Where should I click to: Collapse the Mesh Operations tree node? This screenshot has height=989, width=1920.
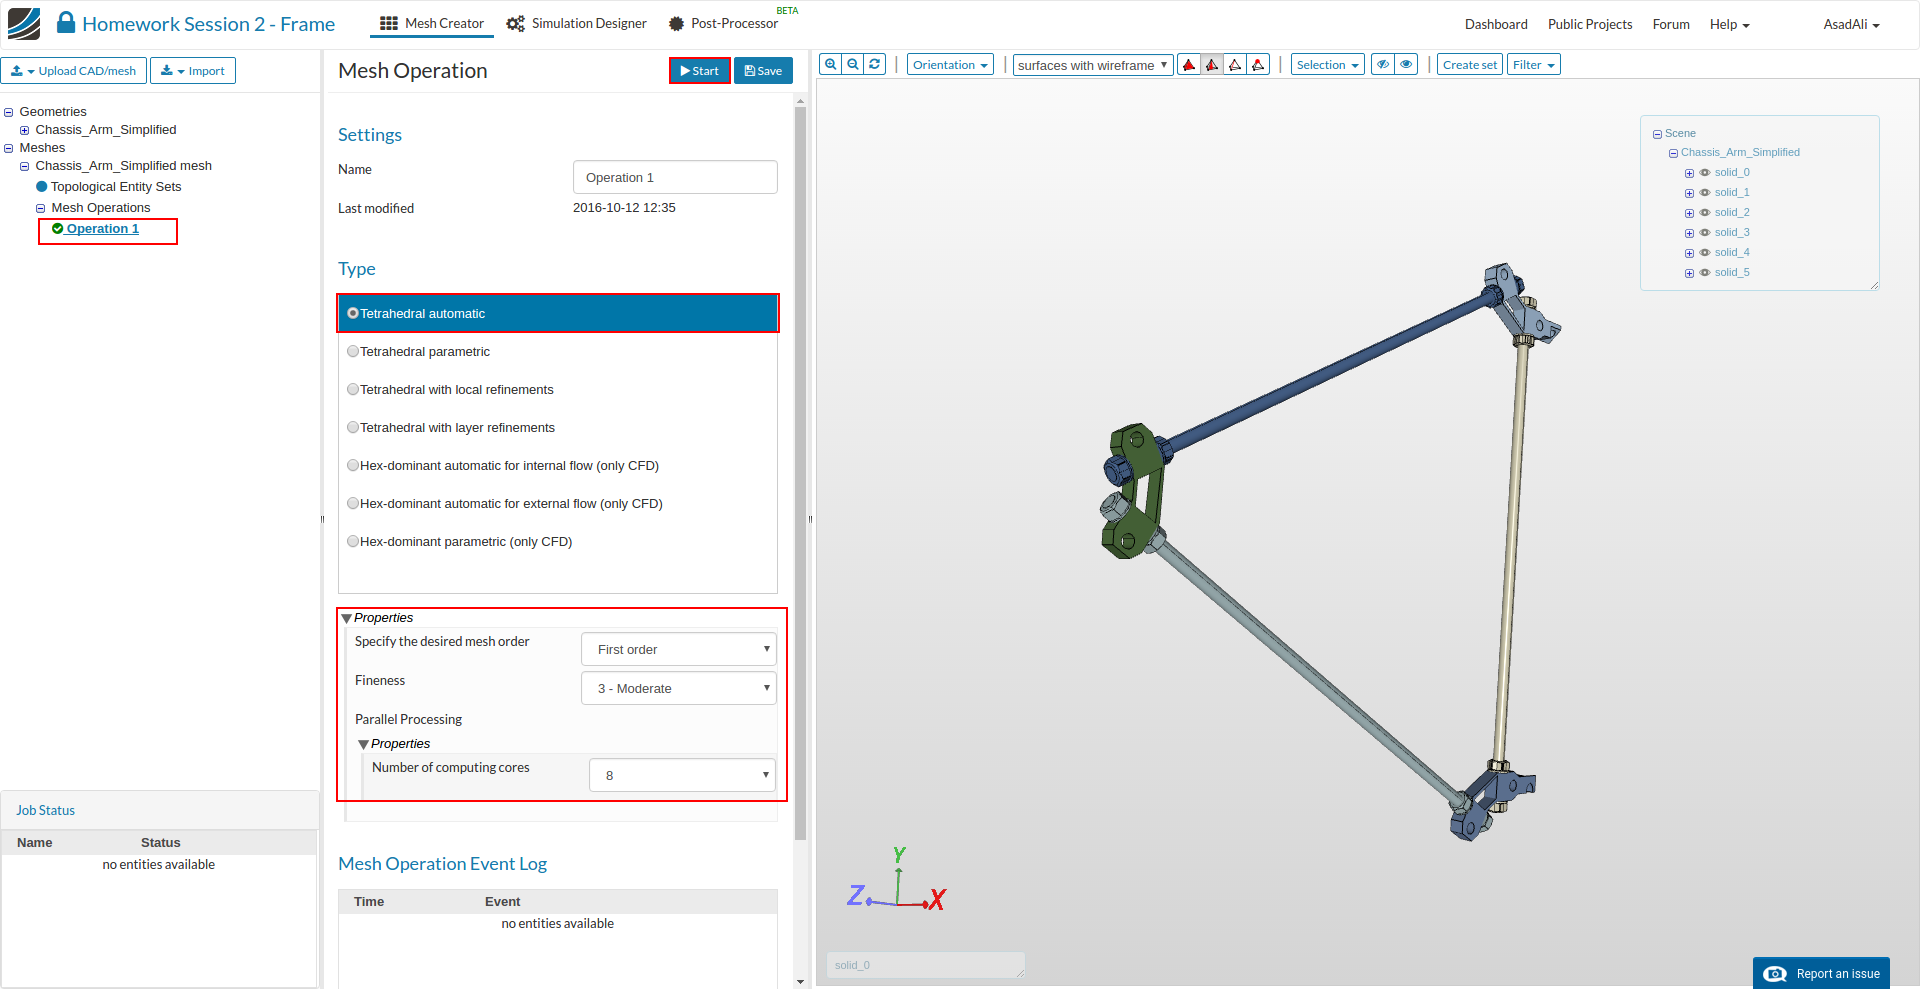41,209
